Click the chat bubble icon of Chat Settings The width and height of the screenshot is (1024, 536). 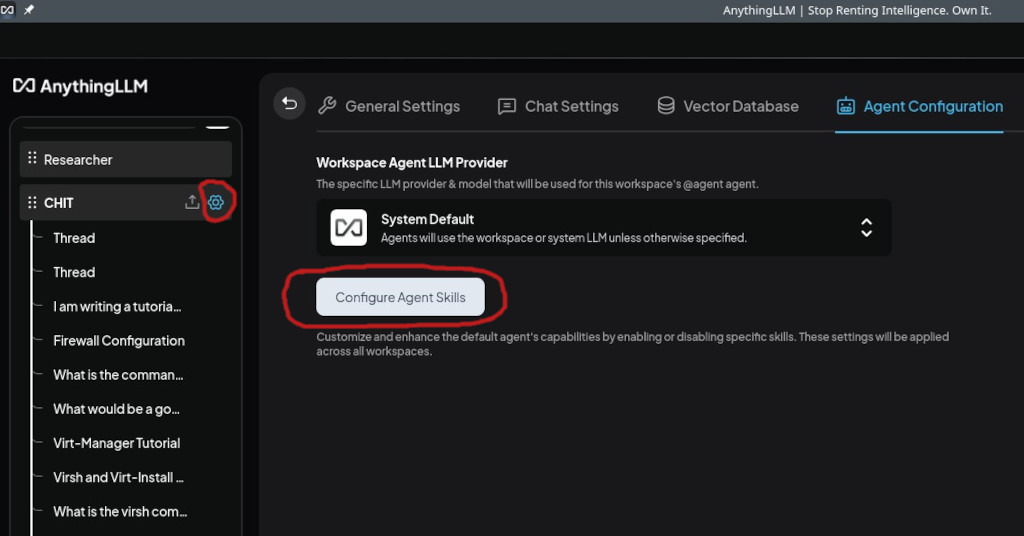click(x=507, y=106)
